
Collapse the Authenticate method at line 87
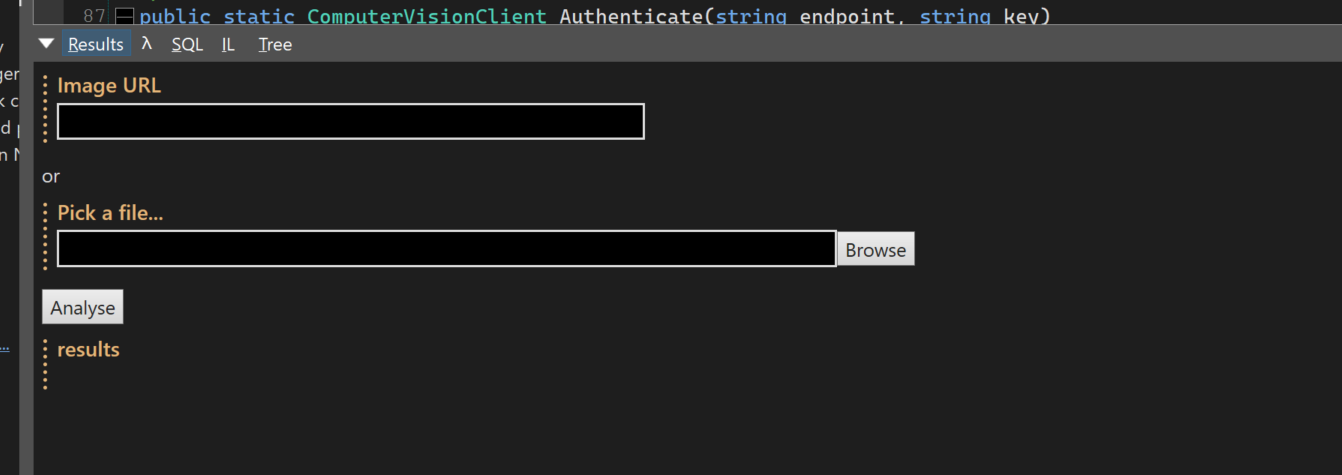[124, 16]
